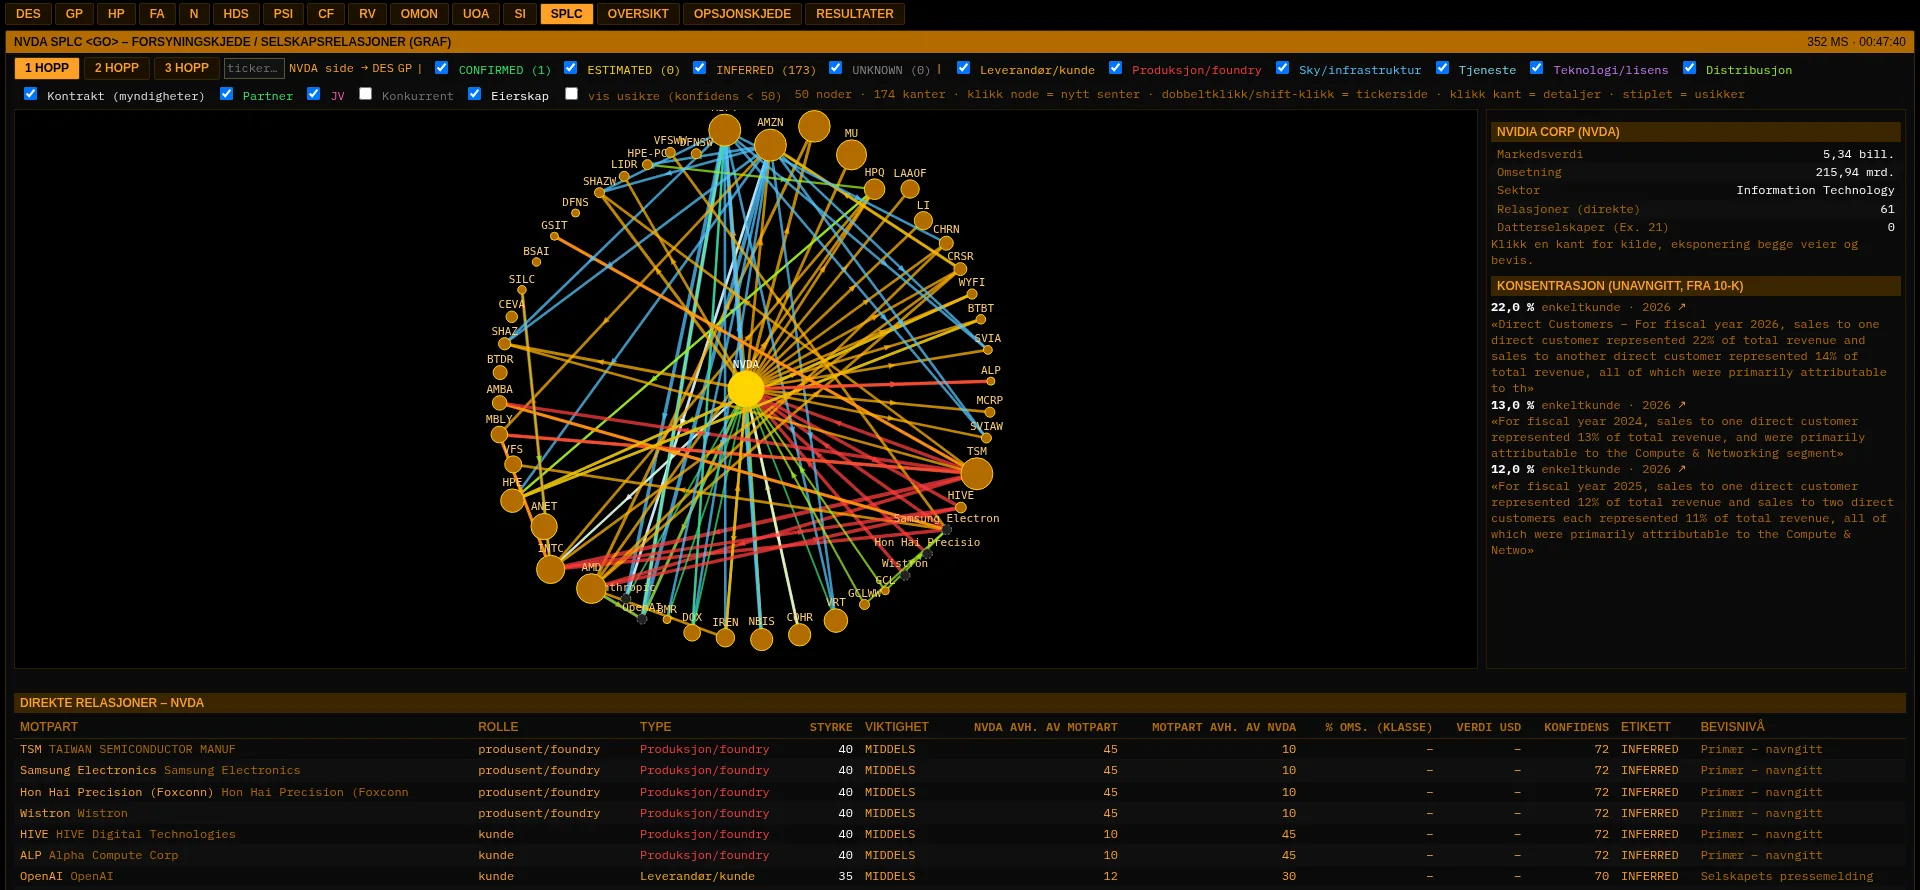Screen dimensions: 1920x890
Task: Click the central yellow NVDA node
Action: pyautogui.click(x=746, y=389)
